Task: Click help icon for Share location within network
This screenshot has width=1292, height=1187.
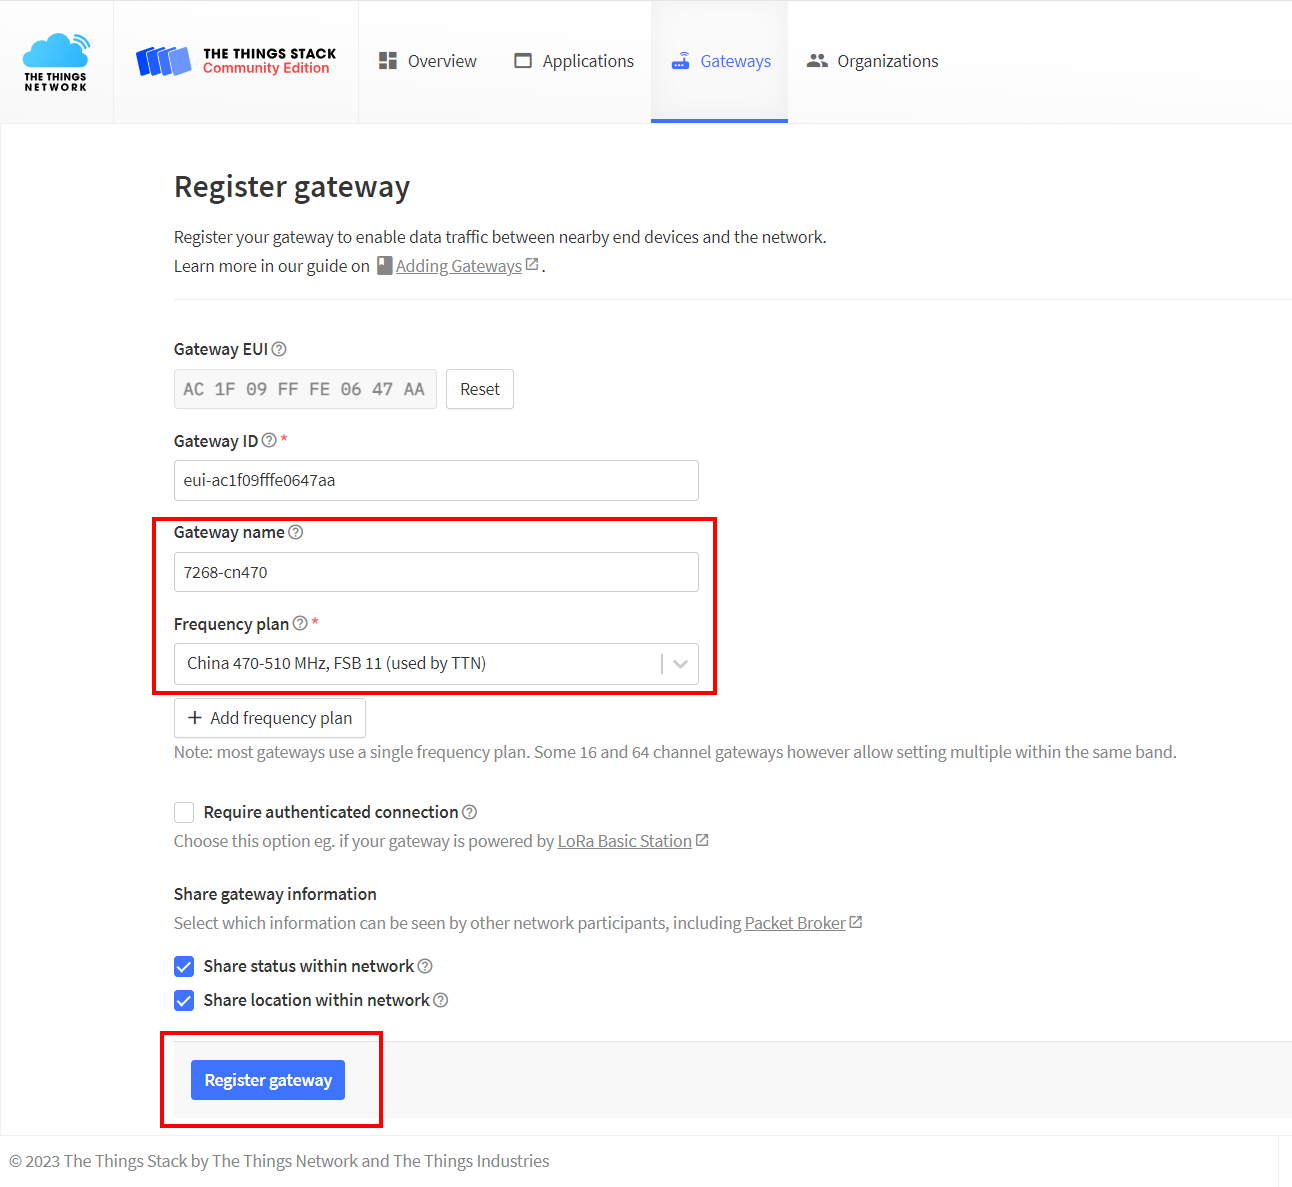Action: 441,1000
